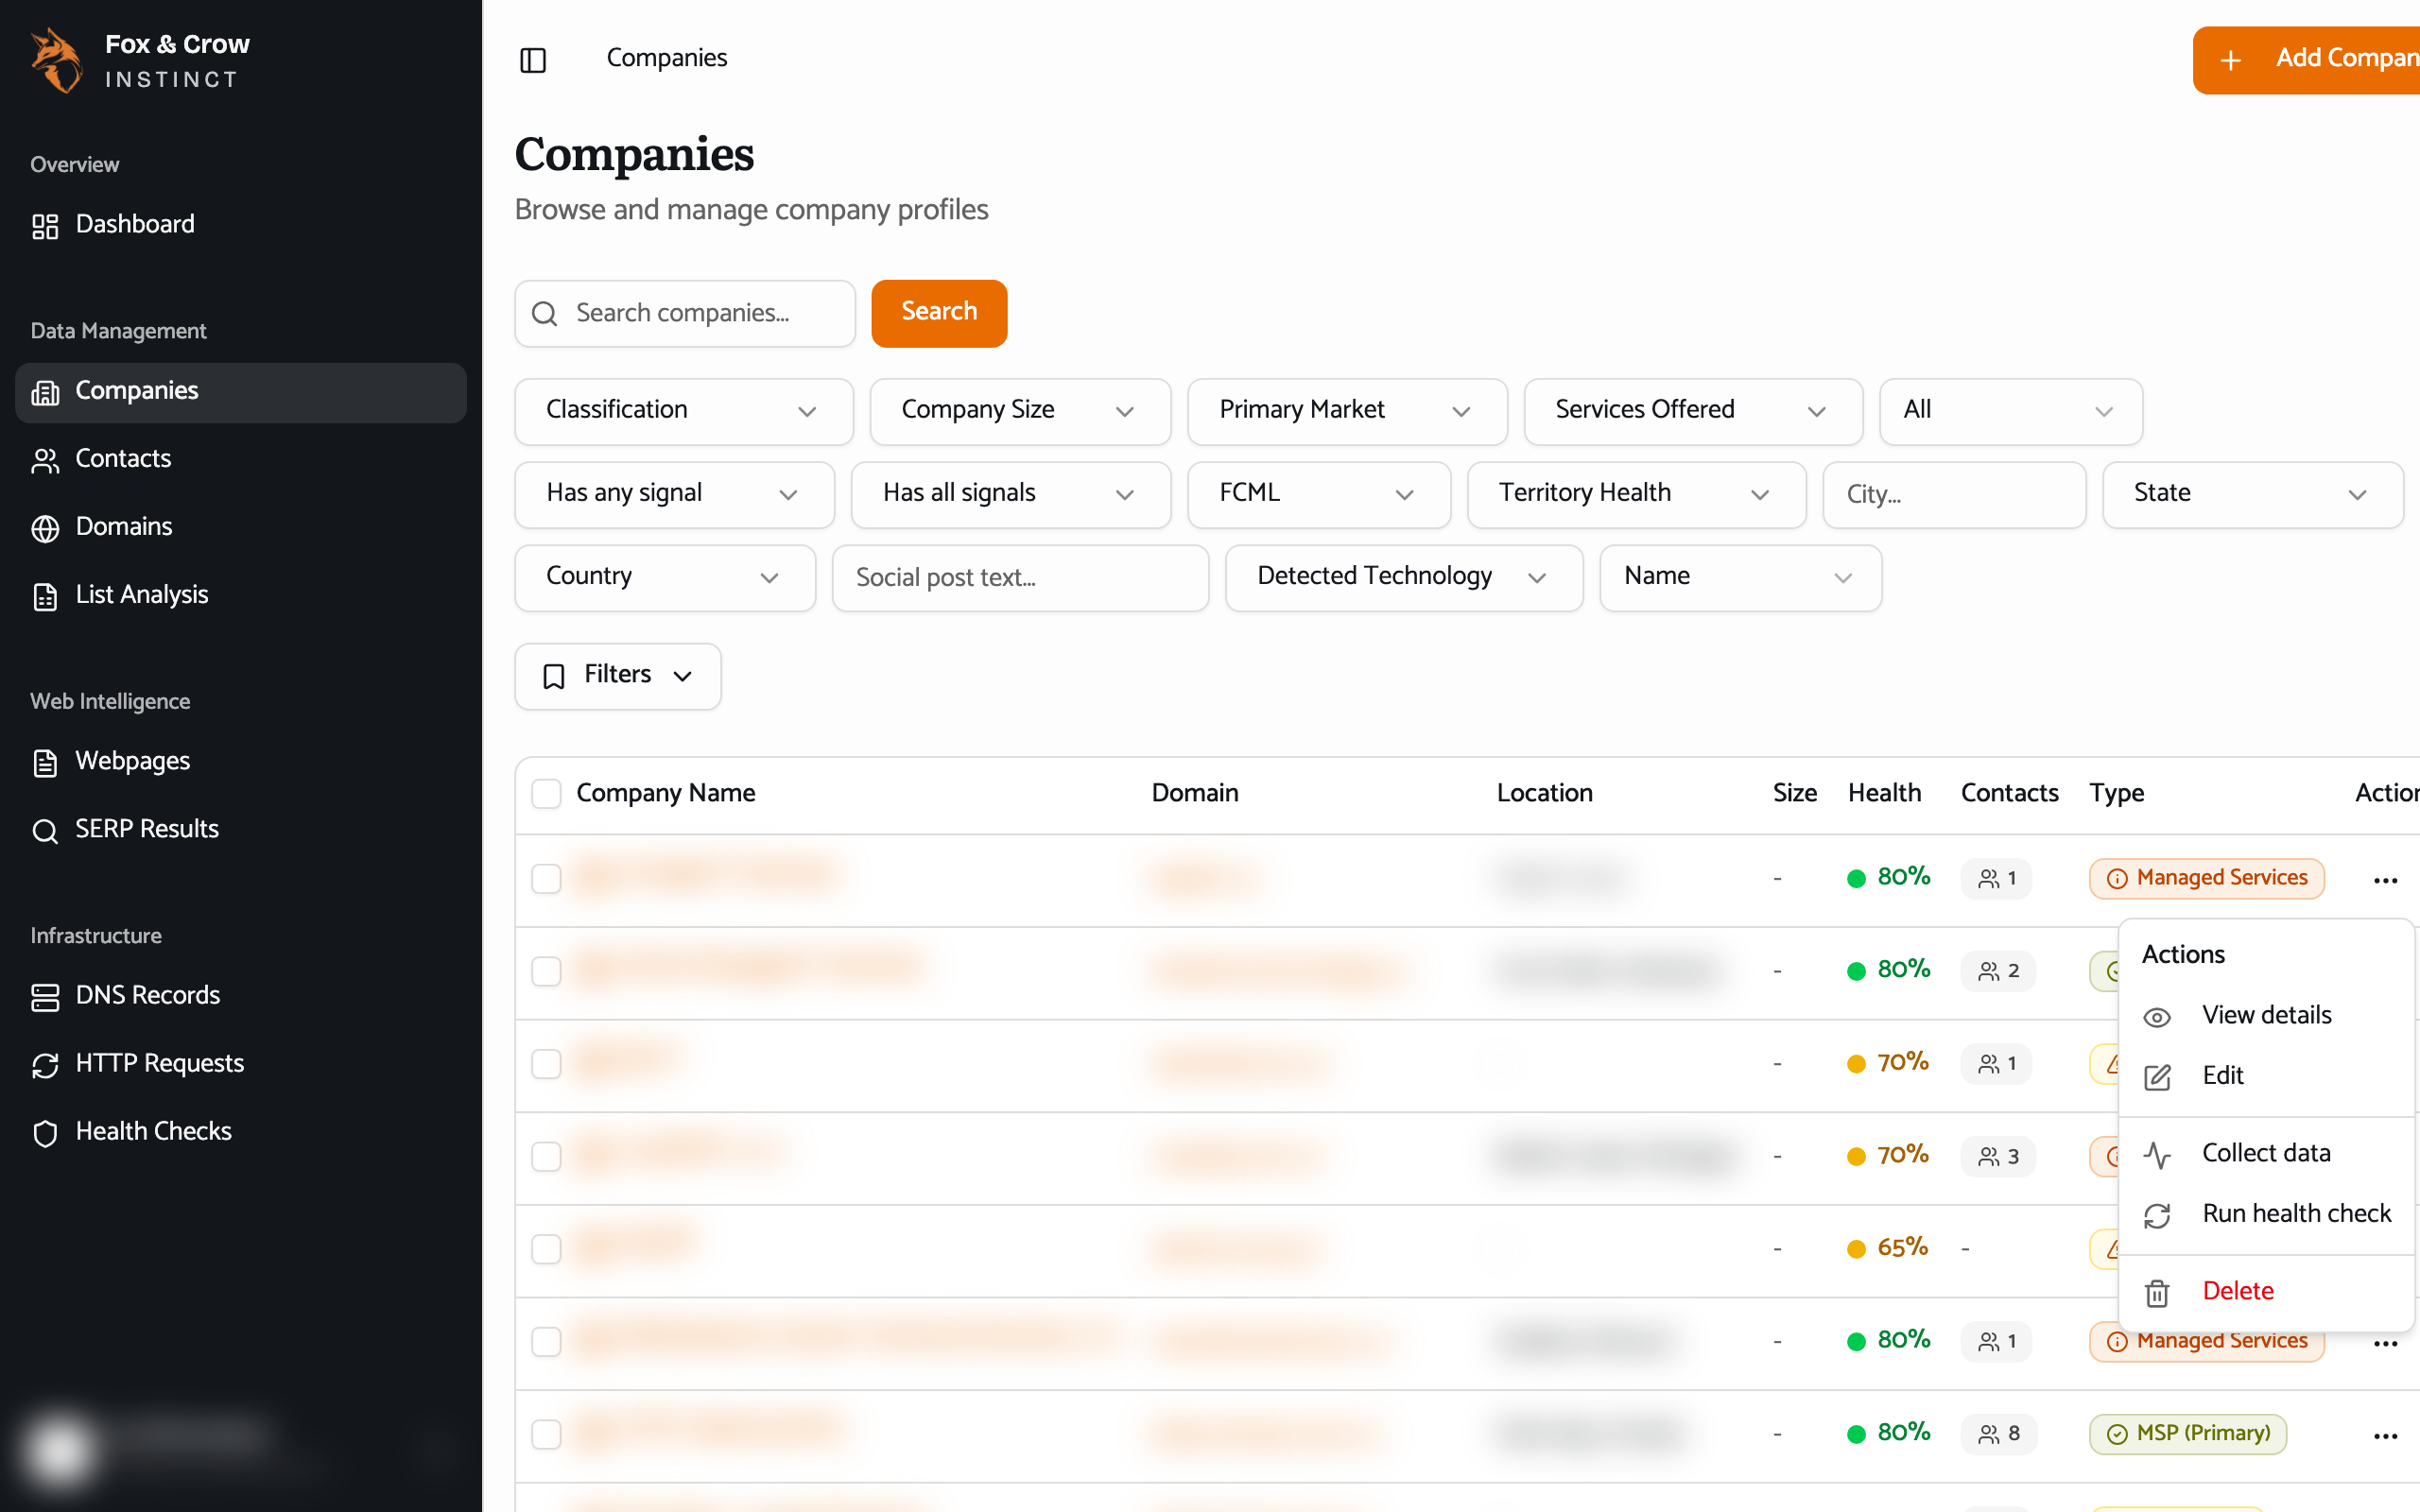Choose Run health check from Actions menu
The width and height of the screenshot is (2420, 1512).
point(2266,1214)
